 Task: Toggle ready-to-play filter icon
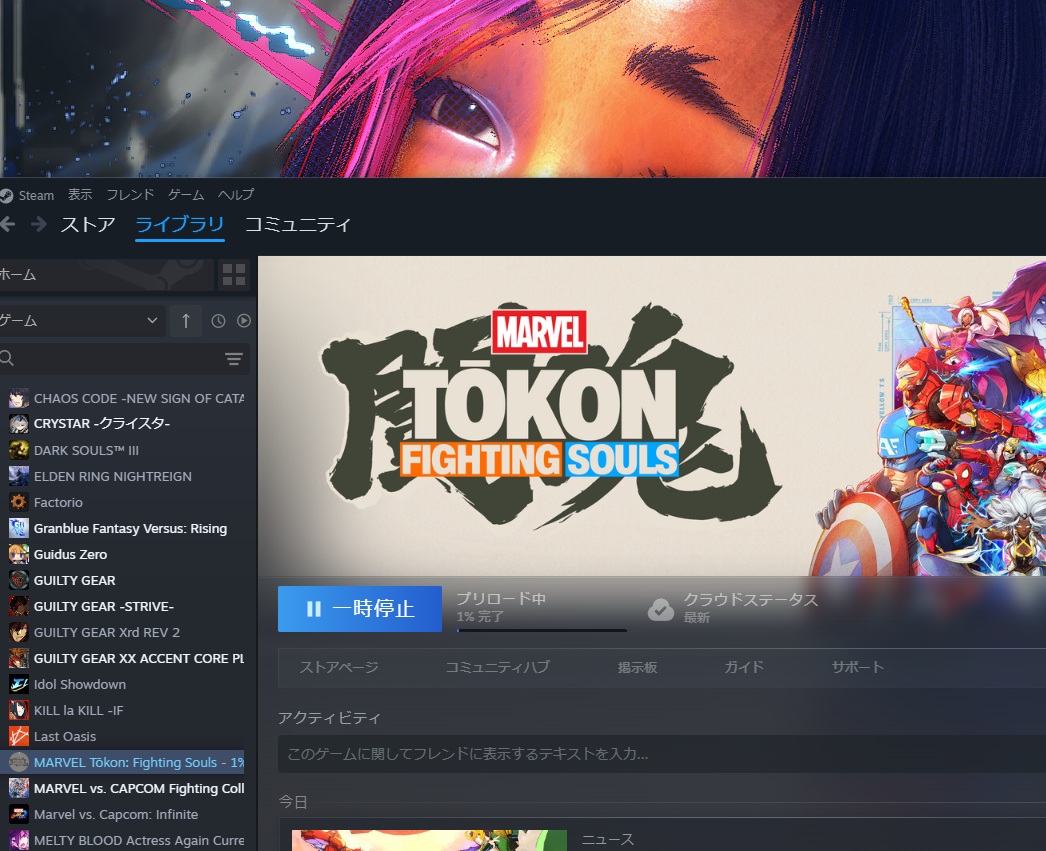(243, 321)
